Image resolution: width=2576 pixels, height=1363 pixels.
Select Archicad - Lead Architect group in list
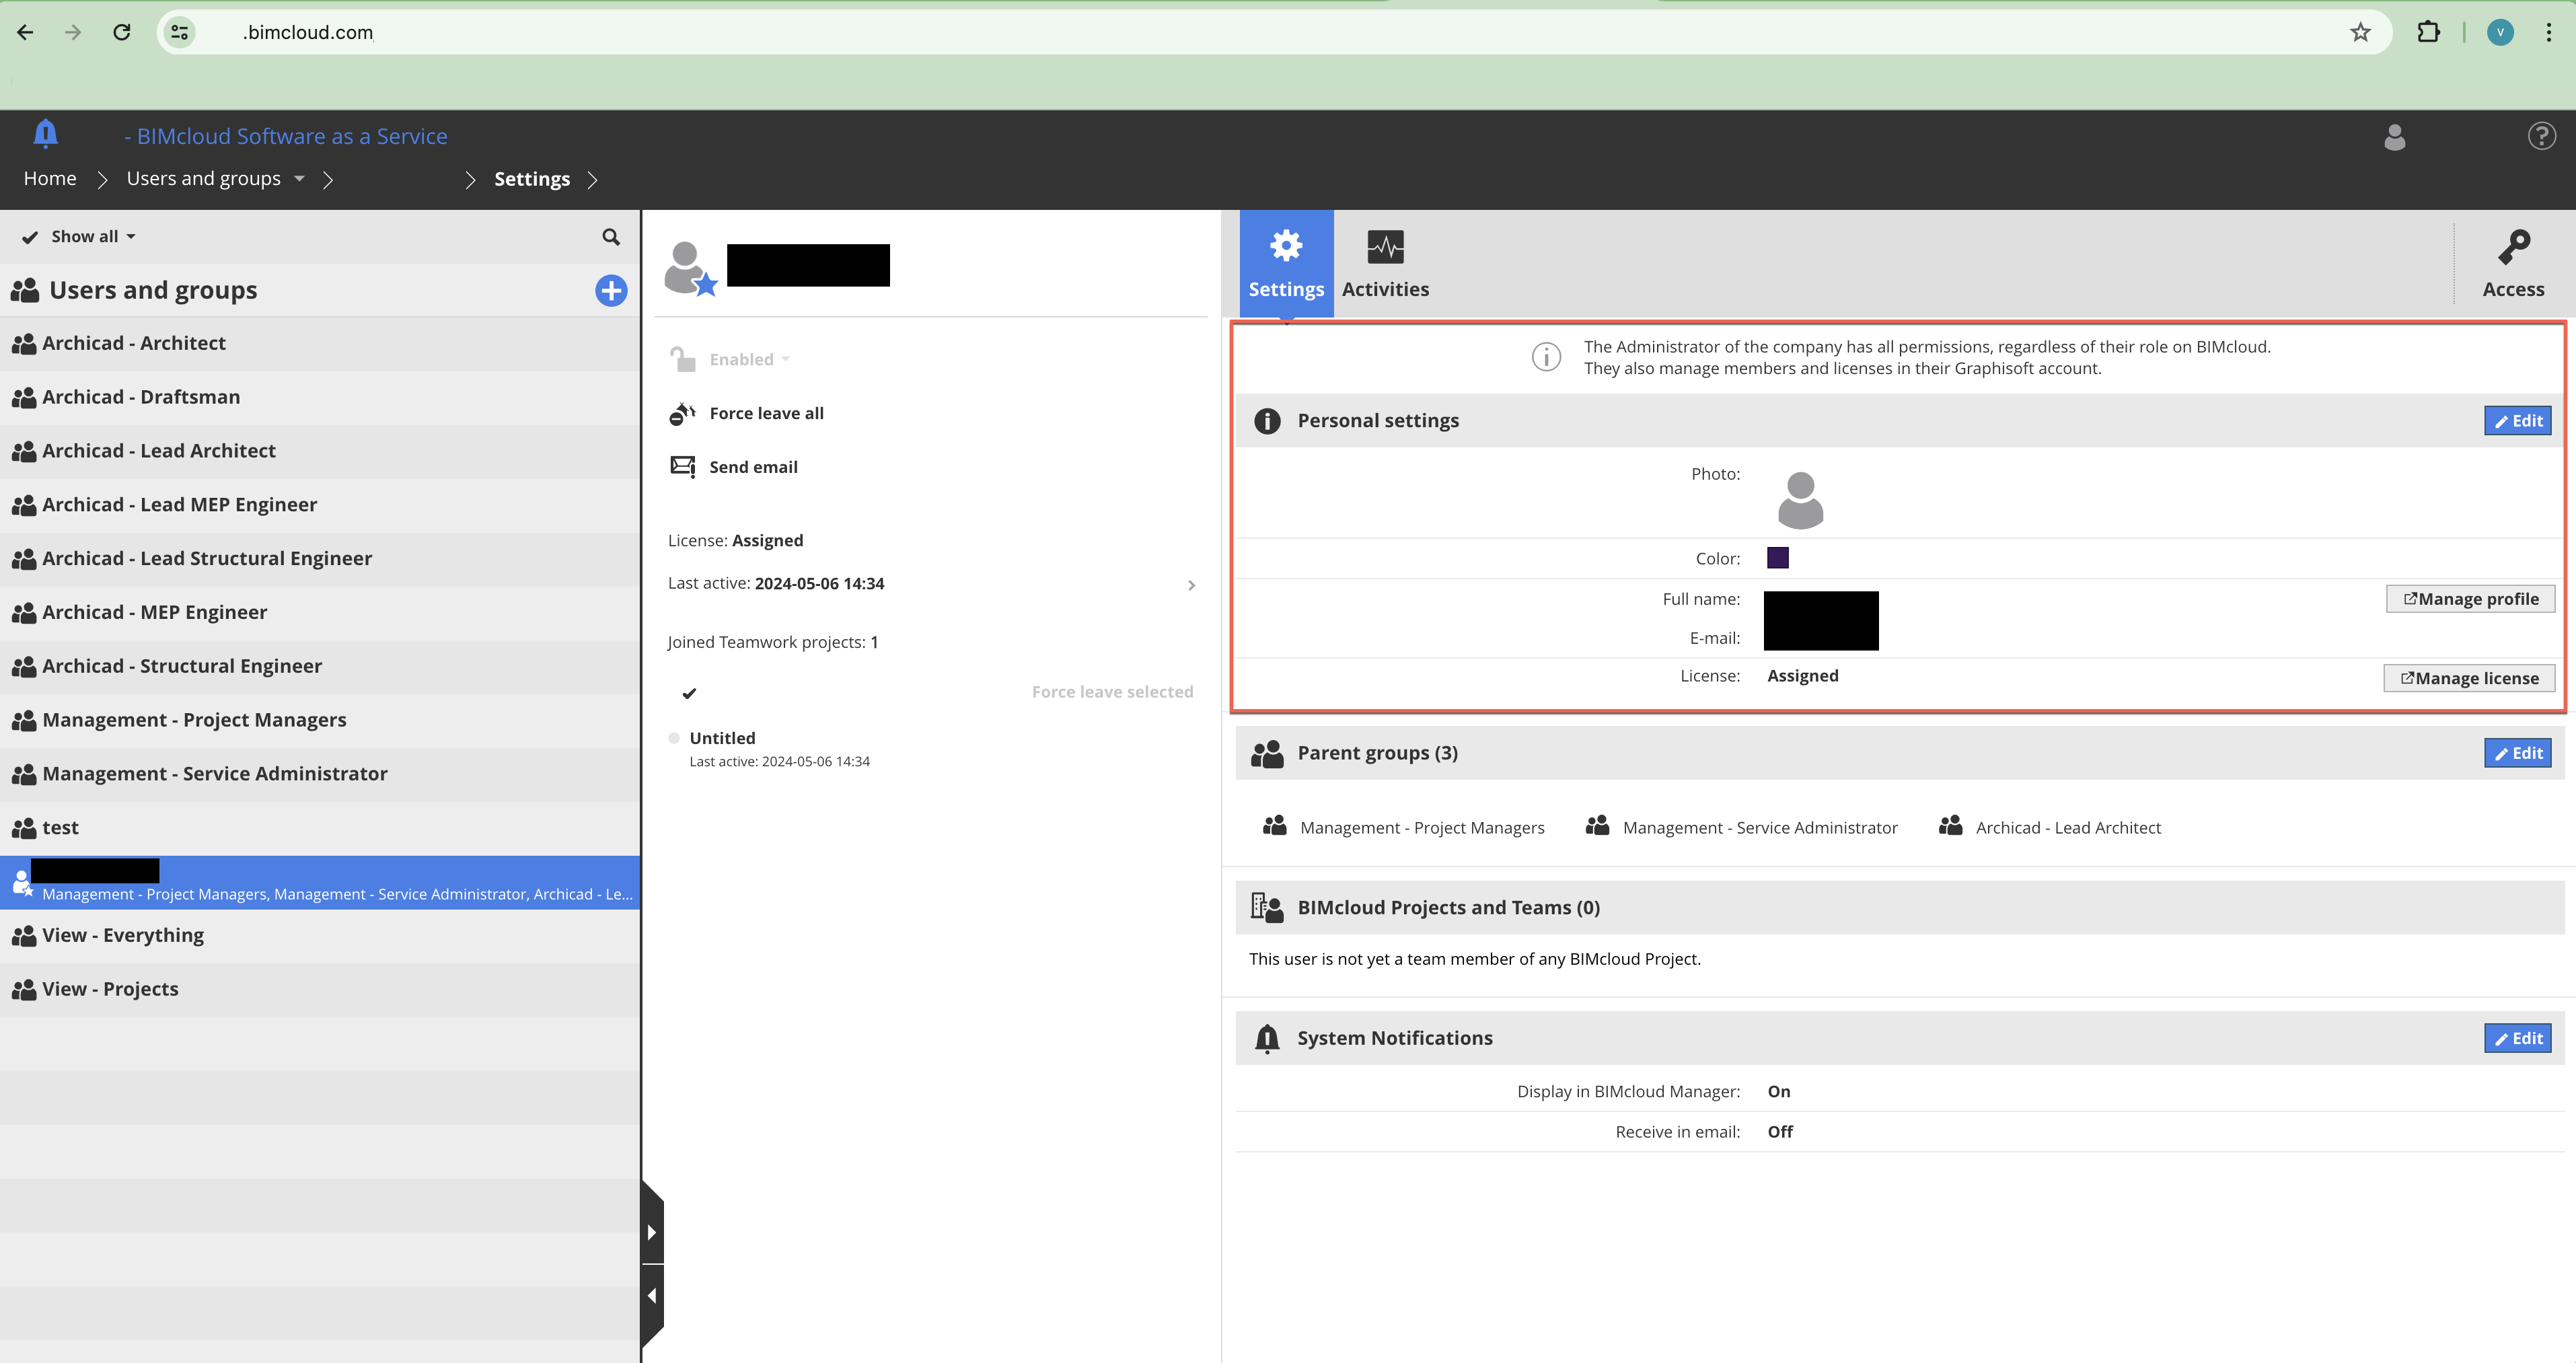click(x=320, y=452)
